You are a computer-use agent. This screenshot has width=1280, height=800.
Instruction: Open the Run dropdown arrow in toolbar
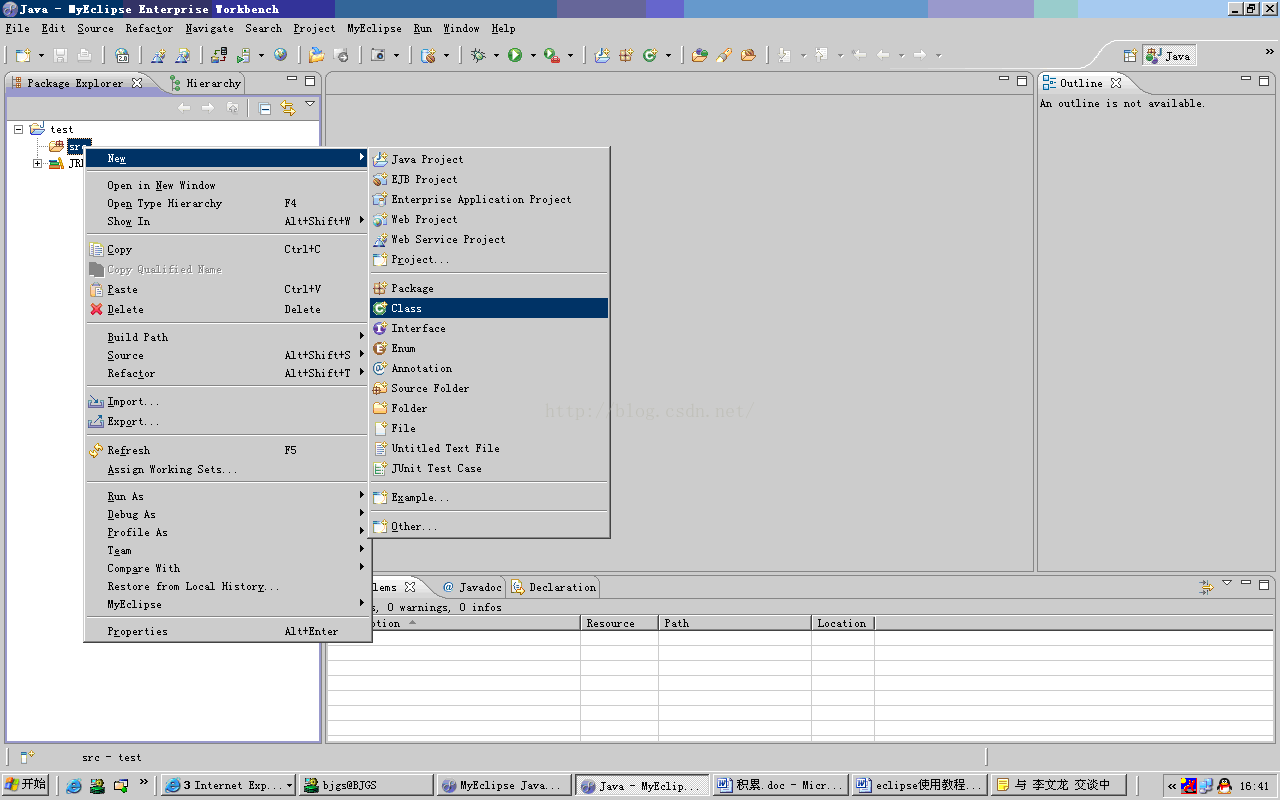[533, 55]
